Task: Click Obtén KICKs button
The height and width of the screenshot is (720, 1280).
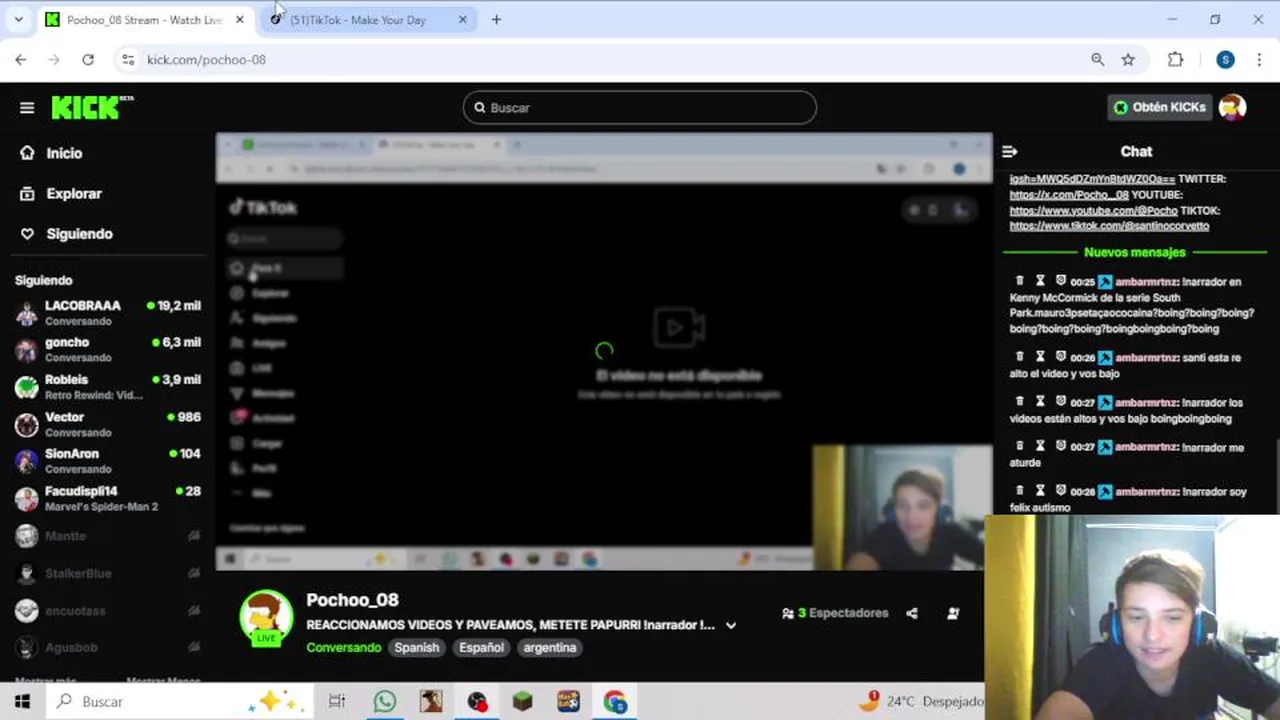Action: click(1160, 107)
